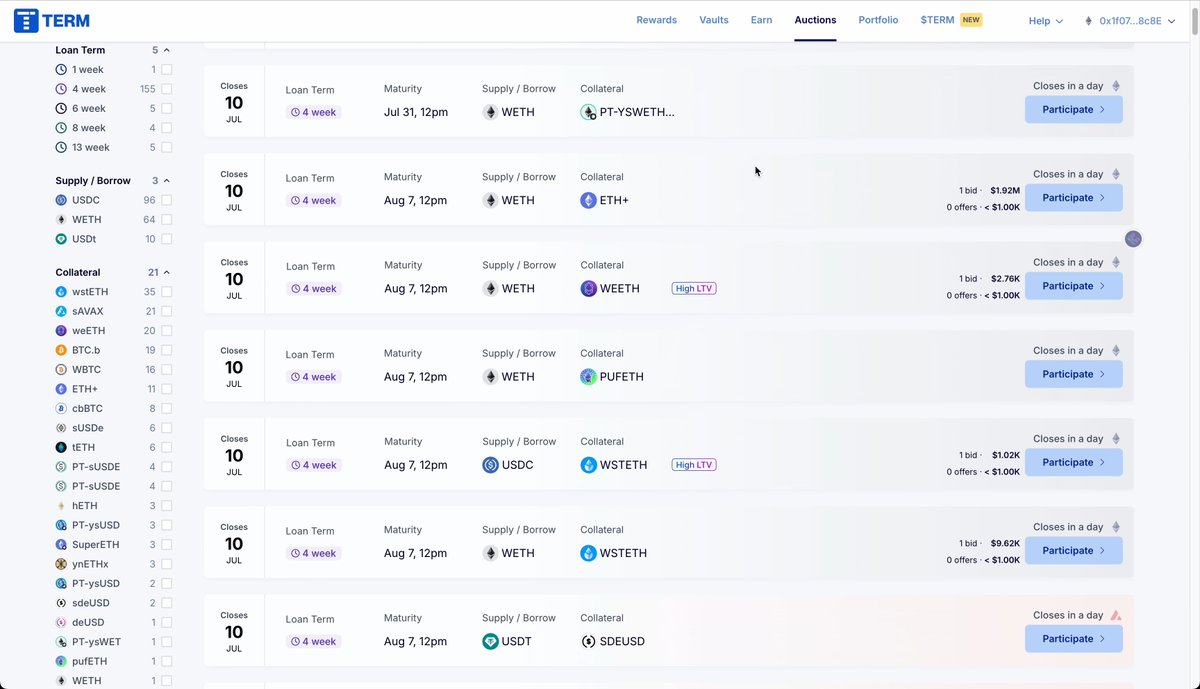Image resolution: width=1200 pixels, height=689 pixels.
Task: Tick the 1 week loan term checkbox
Action: [167, 70]
